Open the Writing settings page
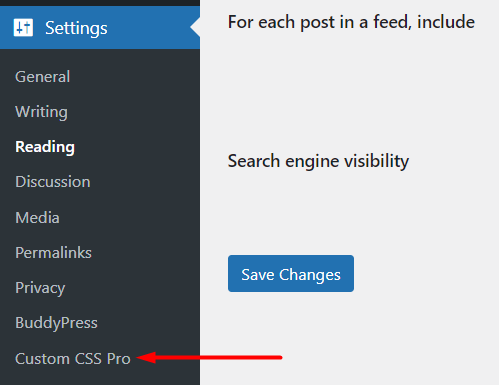 point(41,112)
